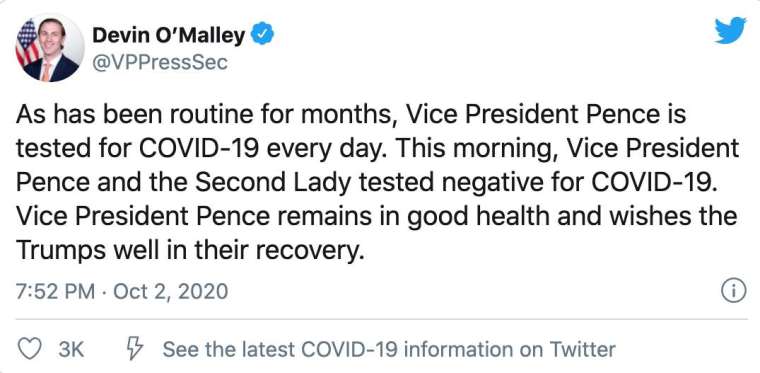Open Devin O'Malley's profile photo

click(50, 47)
